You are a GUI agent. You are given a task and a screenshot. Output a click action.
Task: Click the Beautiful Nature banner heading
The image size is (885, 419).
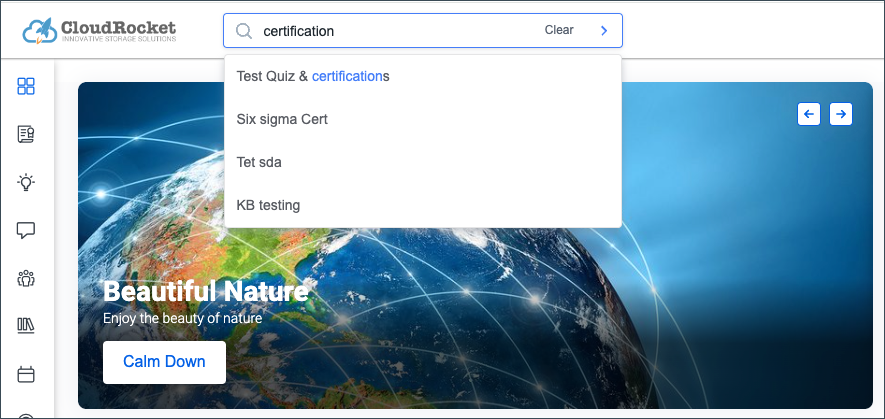pos(206,292)
